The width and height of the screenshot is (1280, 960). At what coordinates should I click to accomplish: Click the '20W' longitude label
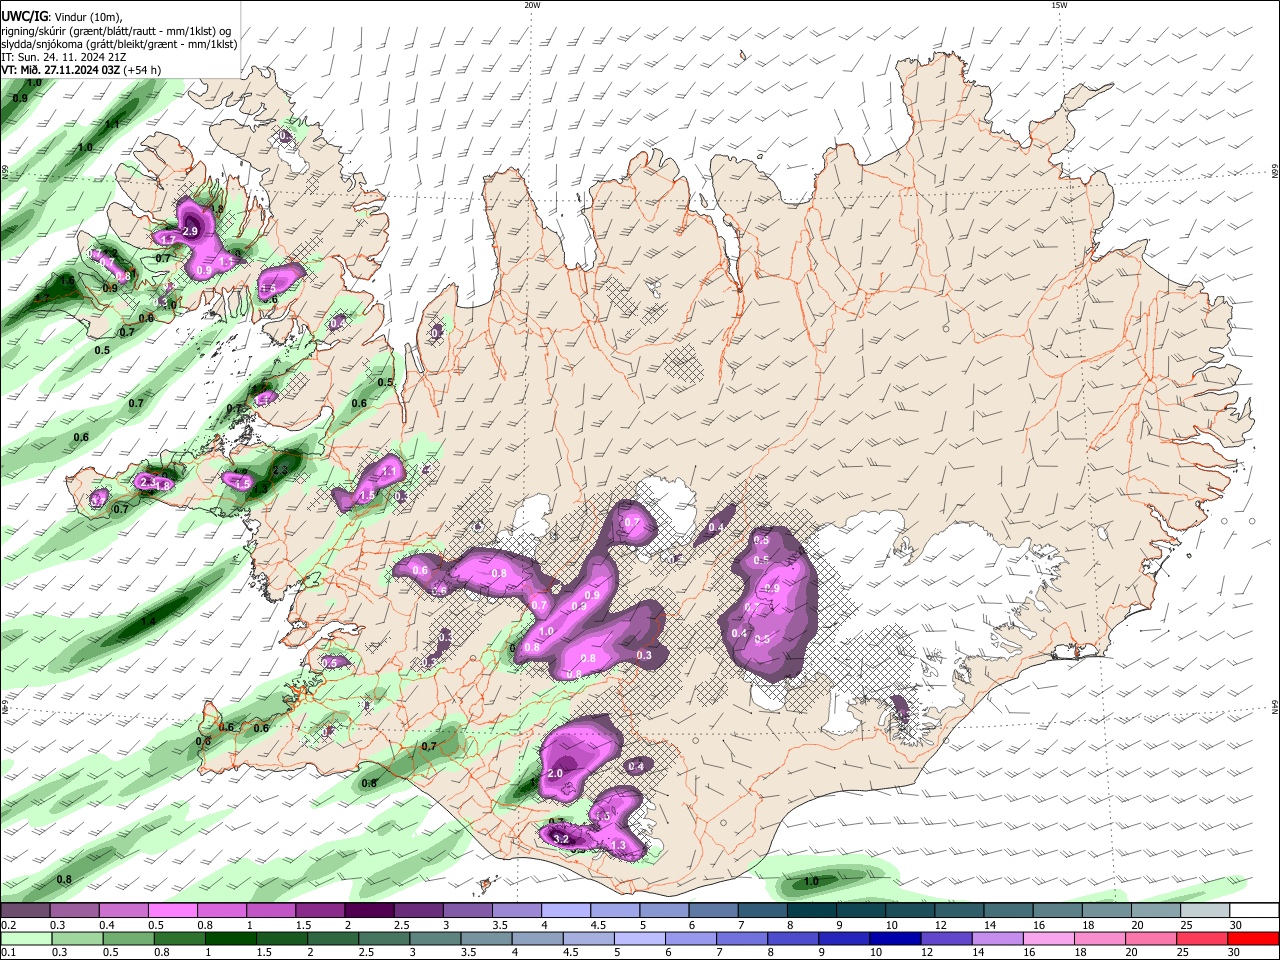coord(533,5)
